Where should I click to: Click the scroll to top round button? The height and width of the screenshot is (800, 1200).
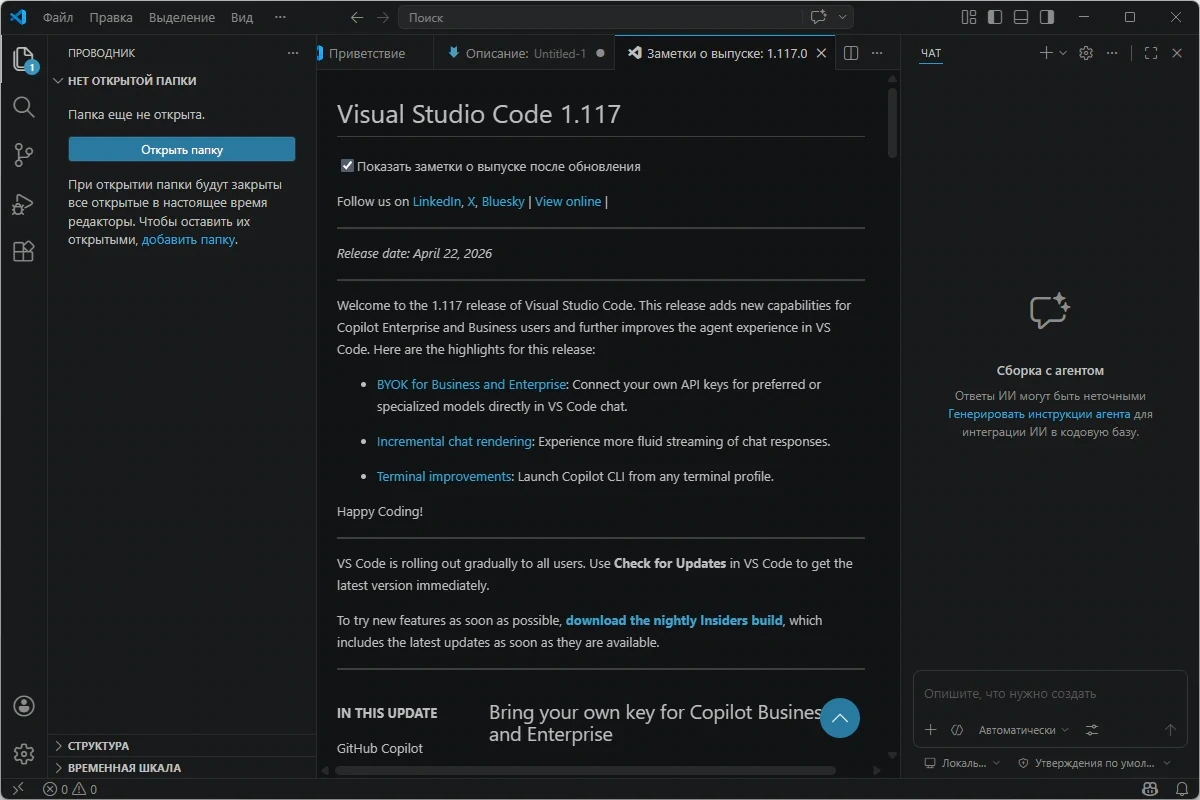[x=840, y=718]
